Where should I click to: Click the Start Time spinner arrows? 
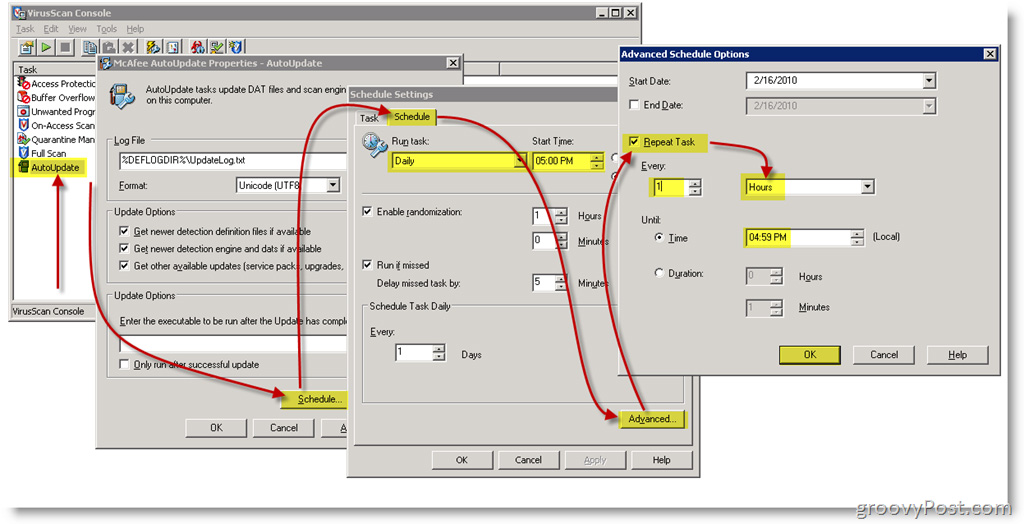(x=597, y=161)
